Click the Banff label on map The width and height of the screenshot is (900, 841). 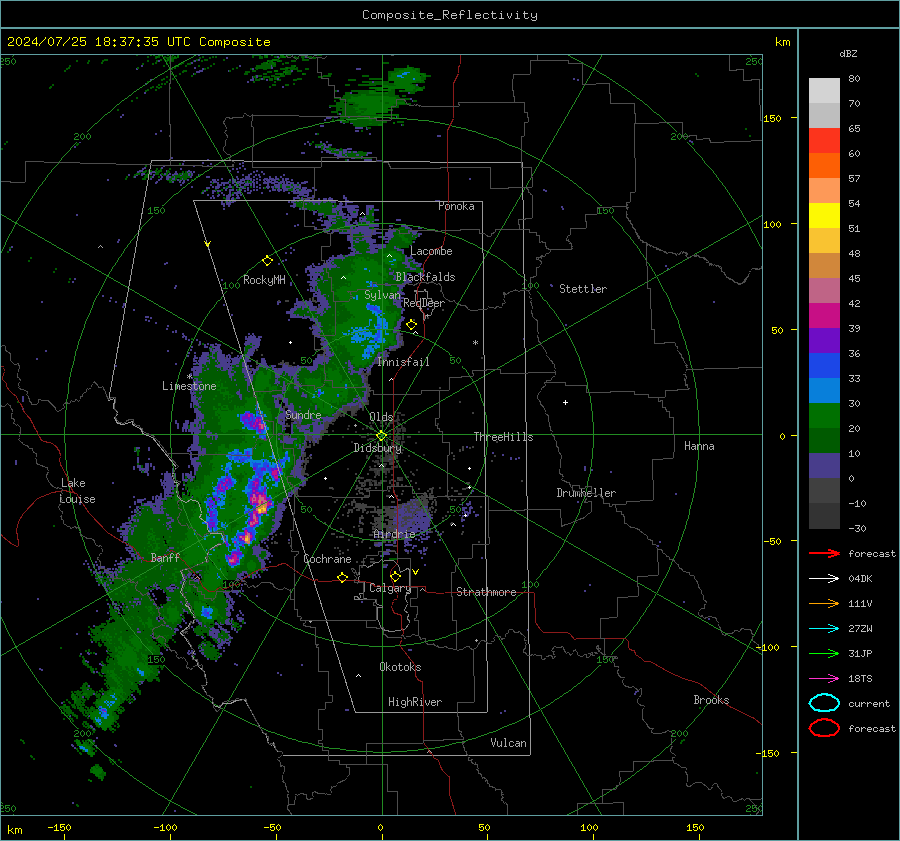165,557
